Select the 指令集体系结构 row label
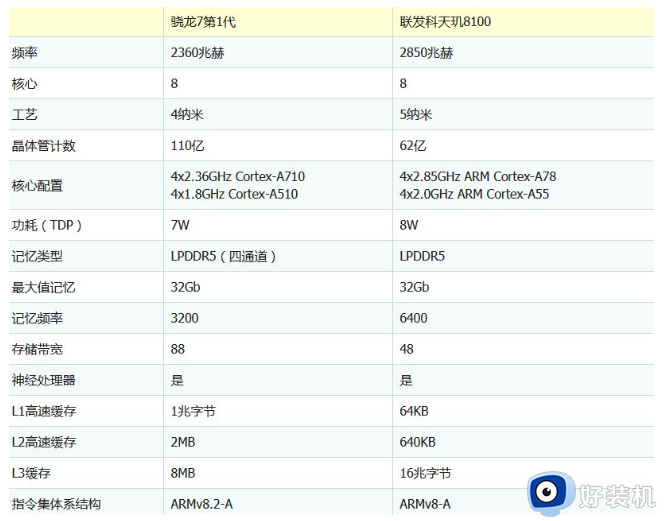 pyautogui.click(x=56, y=504)
